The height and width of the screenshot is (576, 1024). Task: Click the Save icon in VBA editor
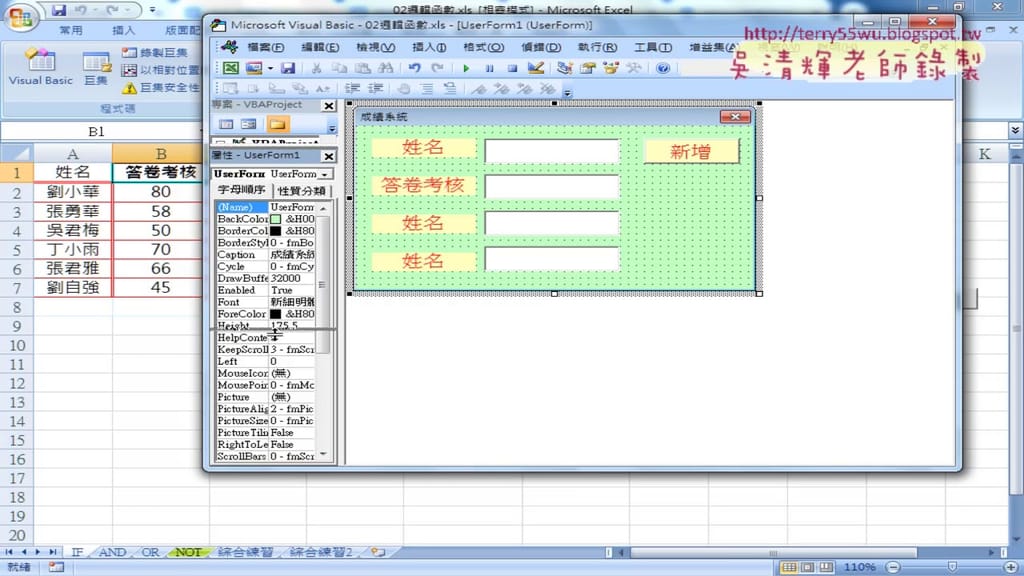290,68
